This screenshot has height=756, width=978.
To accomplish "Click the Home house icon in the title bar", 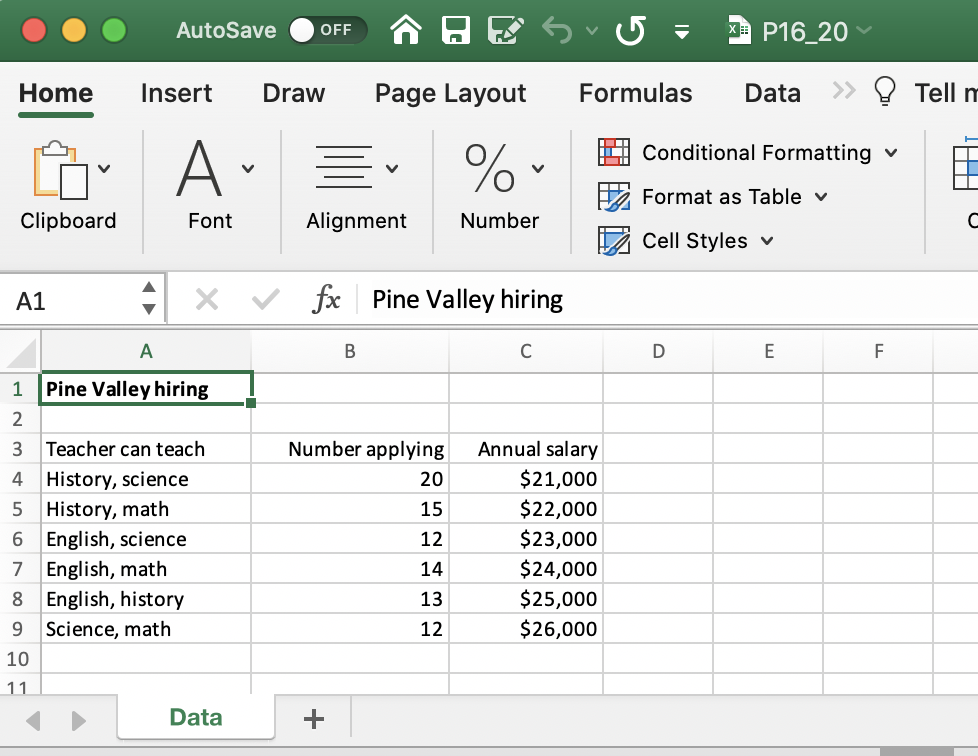I will [406, 31].
